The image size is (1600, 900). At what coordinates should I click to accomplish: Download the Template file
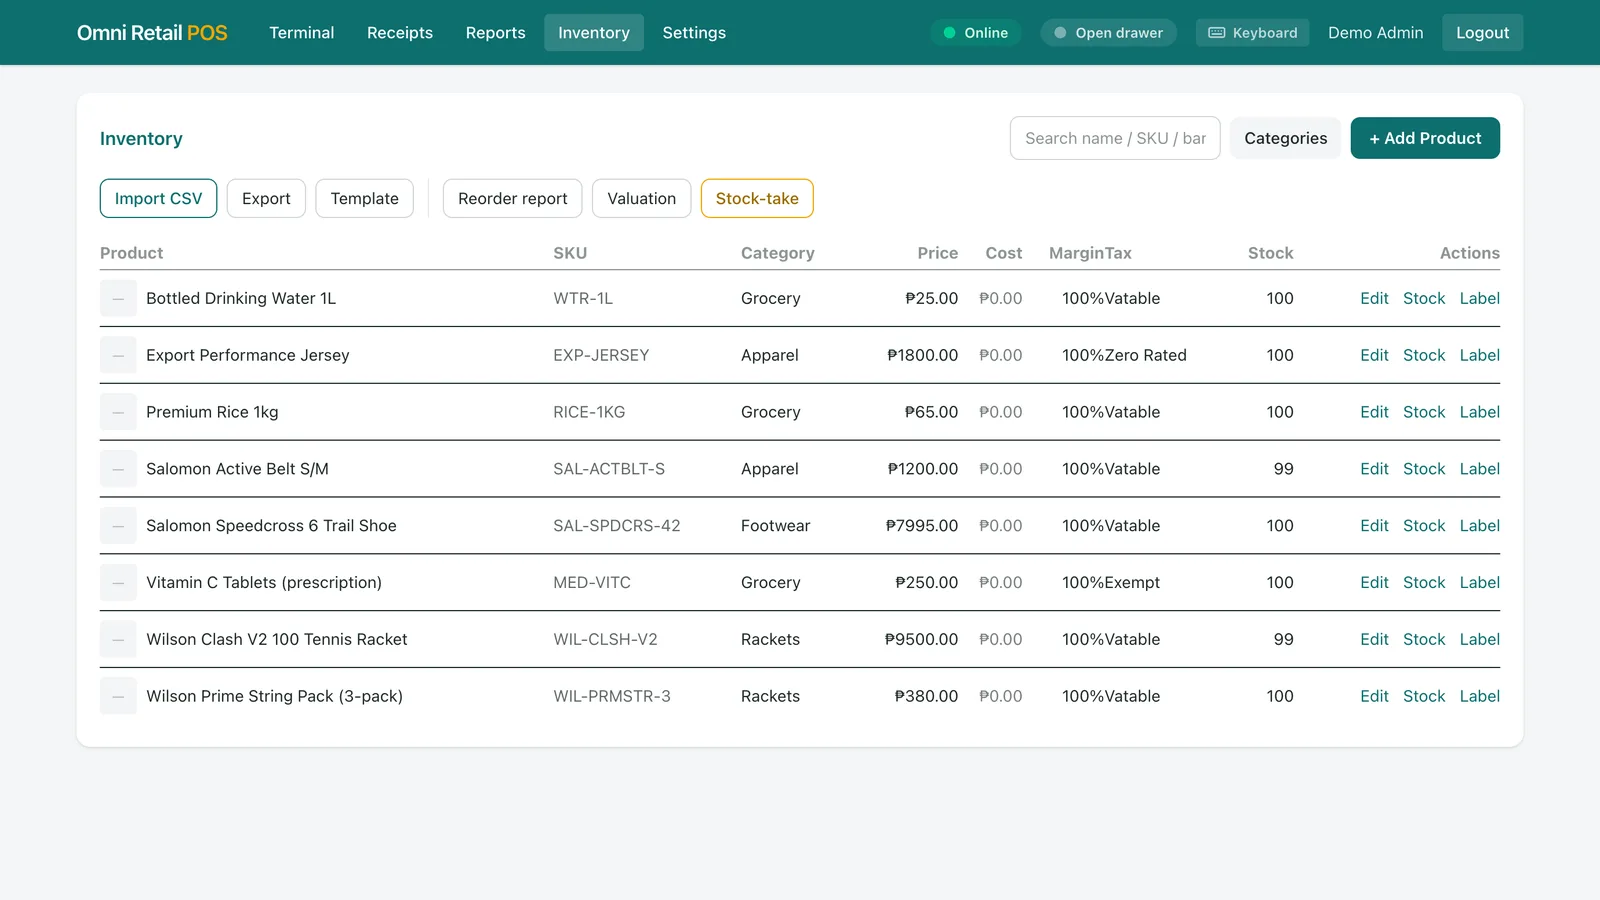pyautogui.click(x=365, y=198)
